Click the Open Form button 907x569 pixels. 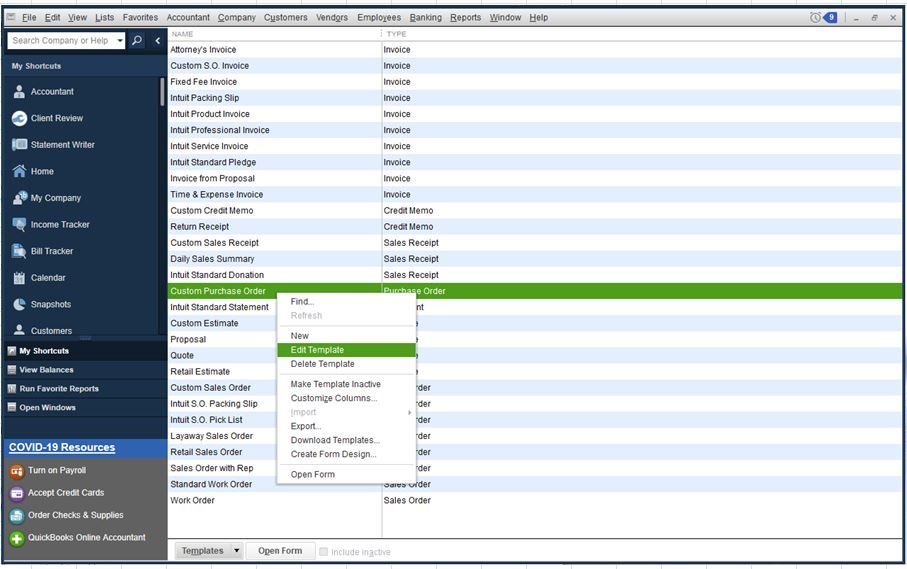pyautogui.click(x=281, y=550)
